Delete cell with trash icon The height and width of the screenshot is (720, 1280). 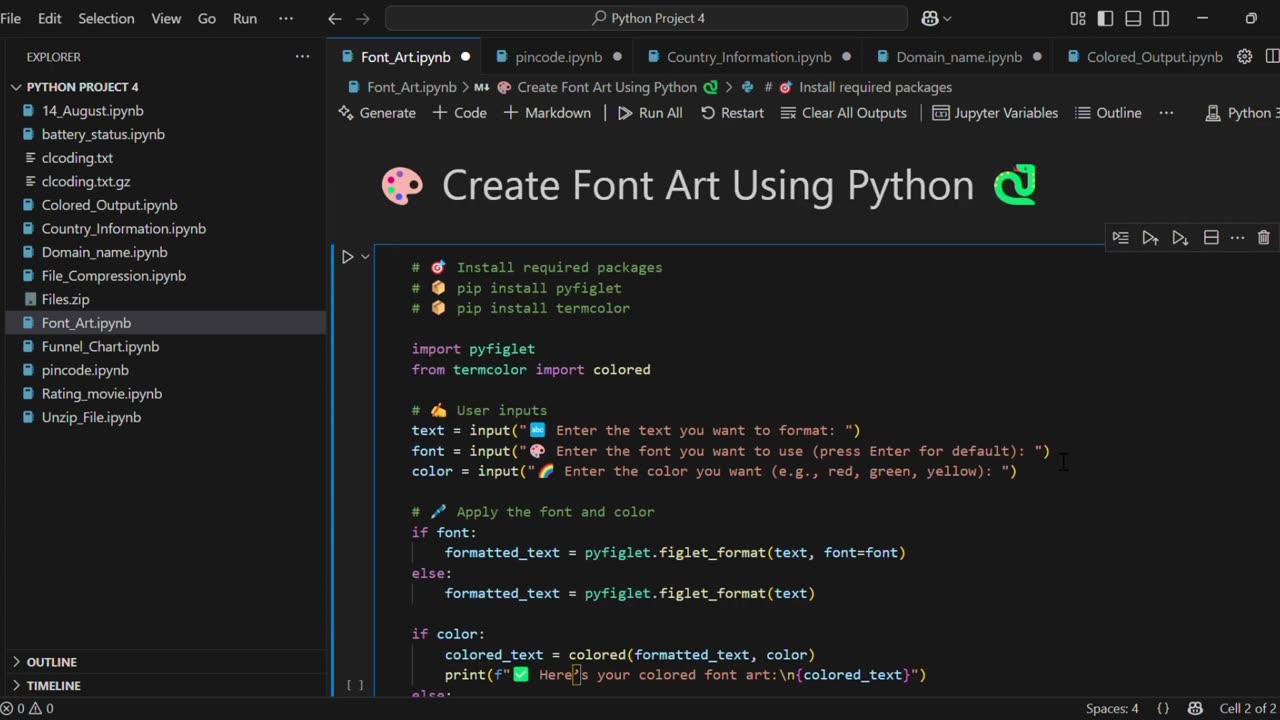[x=1264, y=238]
